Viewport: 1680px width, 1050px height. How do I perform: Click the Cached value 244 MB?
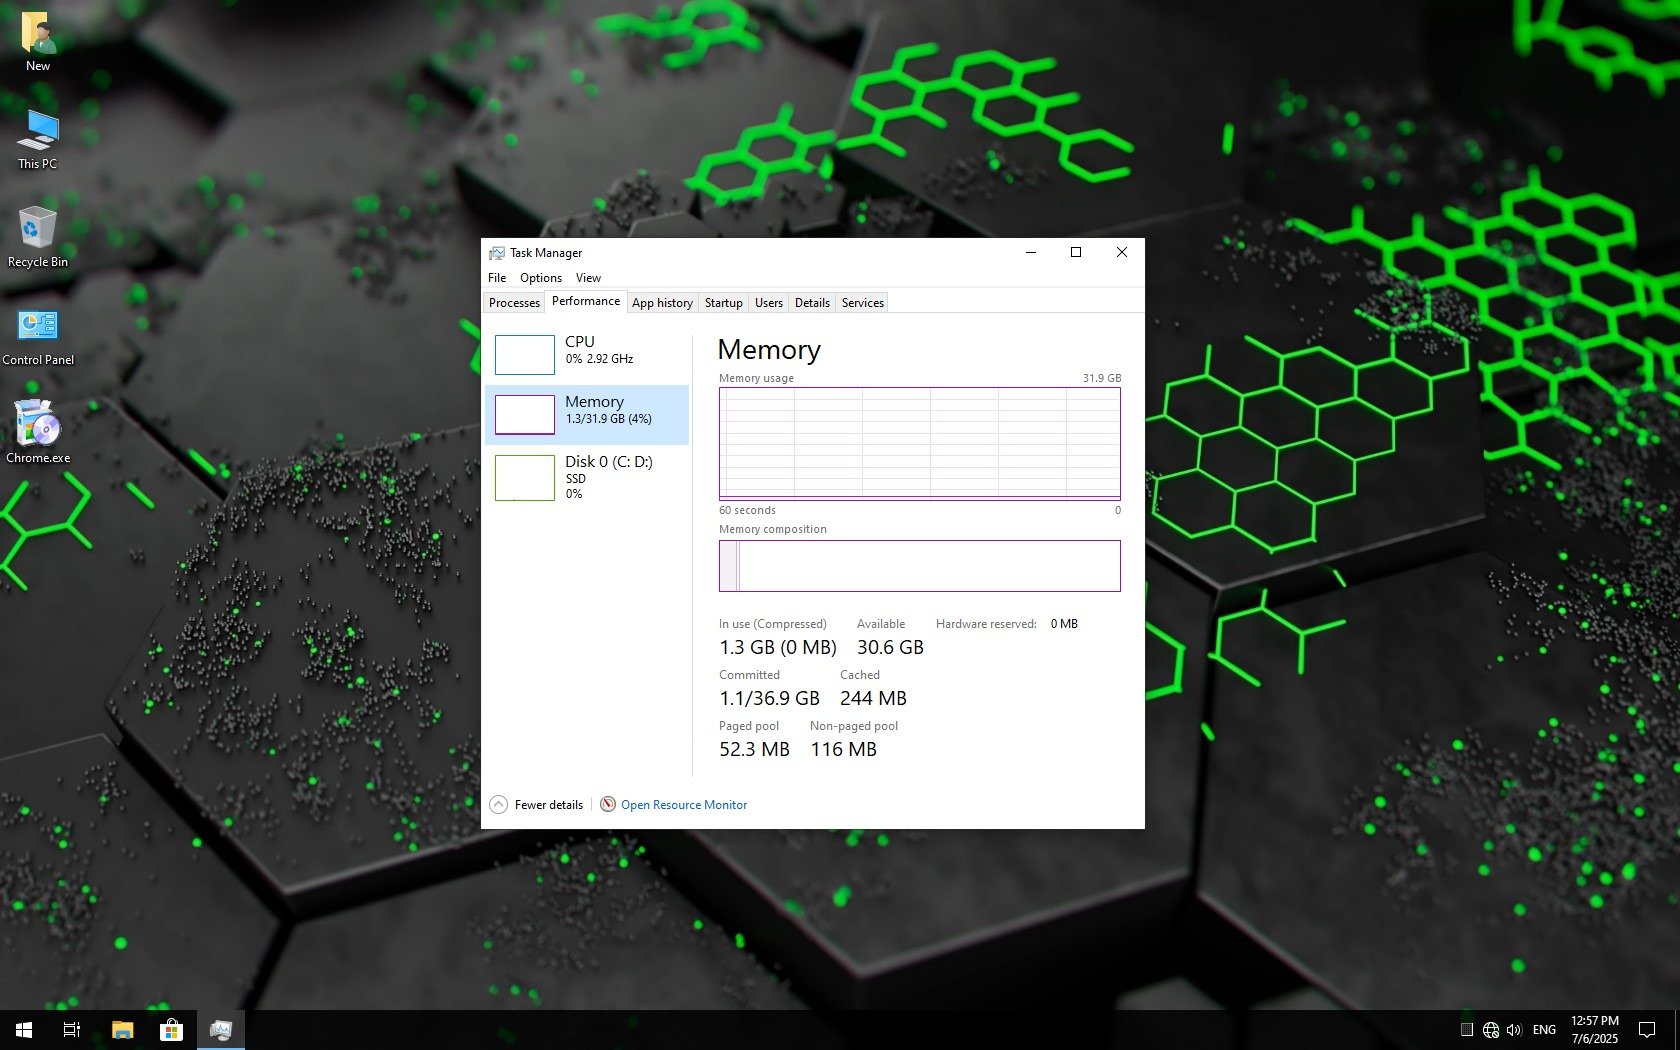[x=873, y=698]
